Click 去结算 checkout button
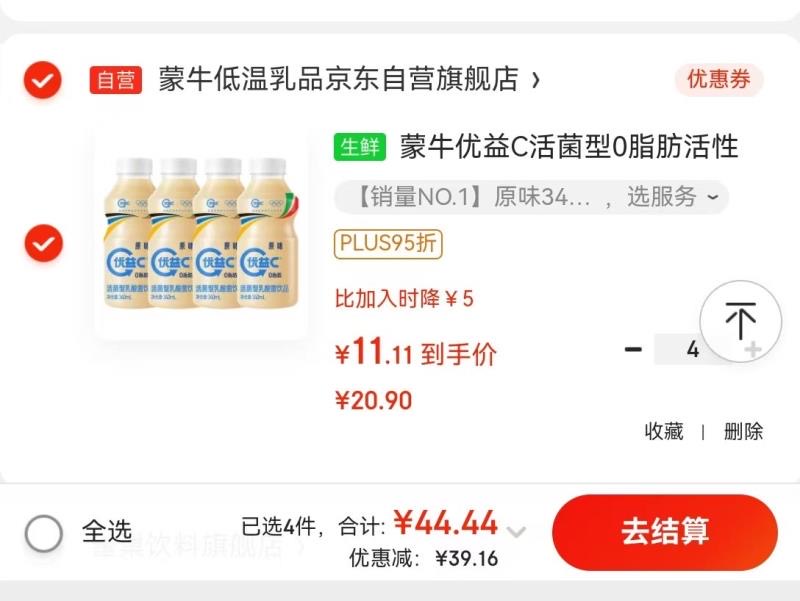Screen dimensions: 800x601 pos(665,532)
